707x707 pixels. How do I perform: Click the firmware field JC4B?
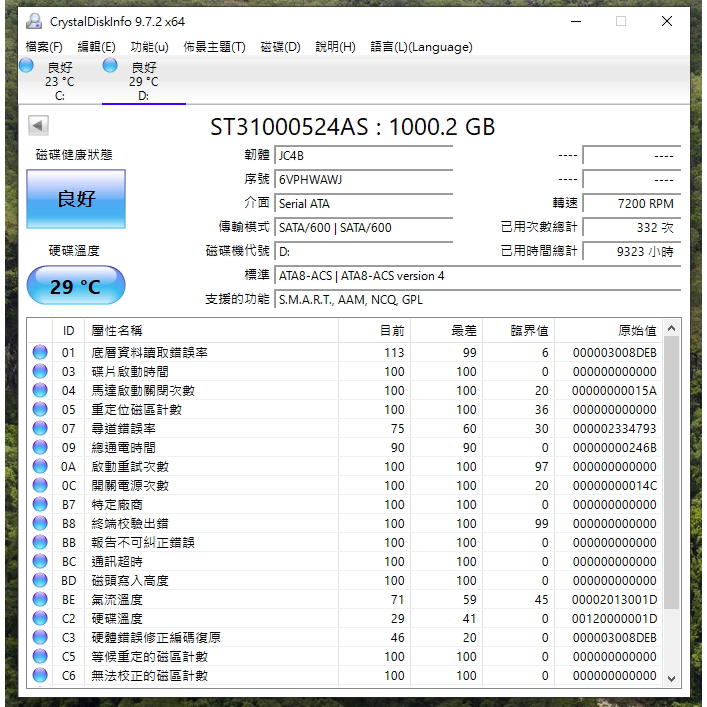(x=363, y=156)
